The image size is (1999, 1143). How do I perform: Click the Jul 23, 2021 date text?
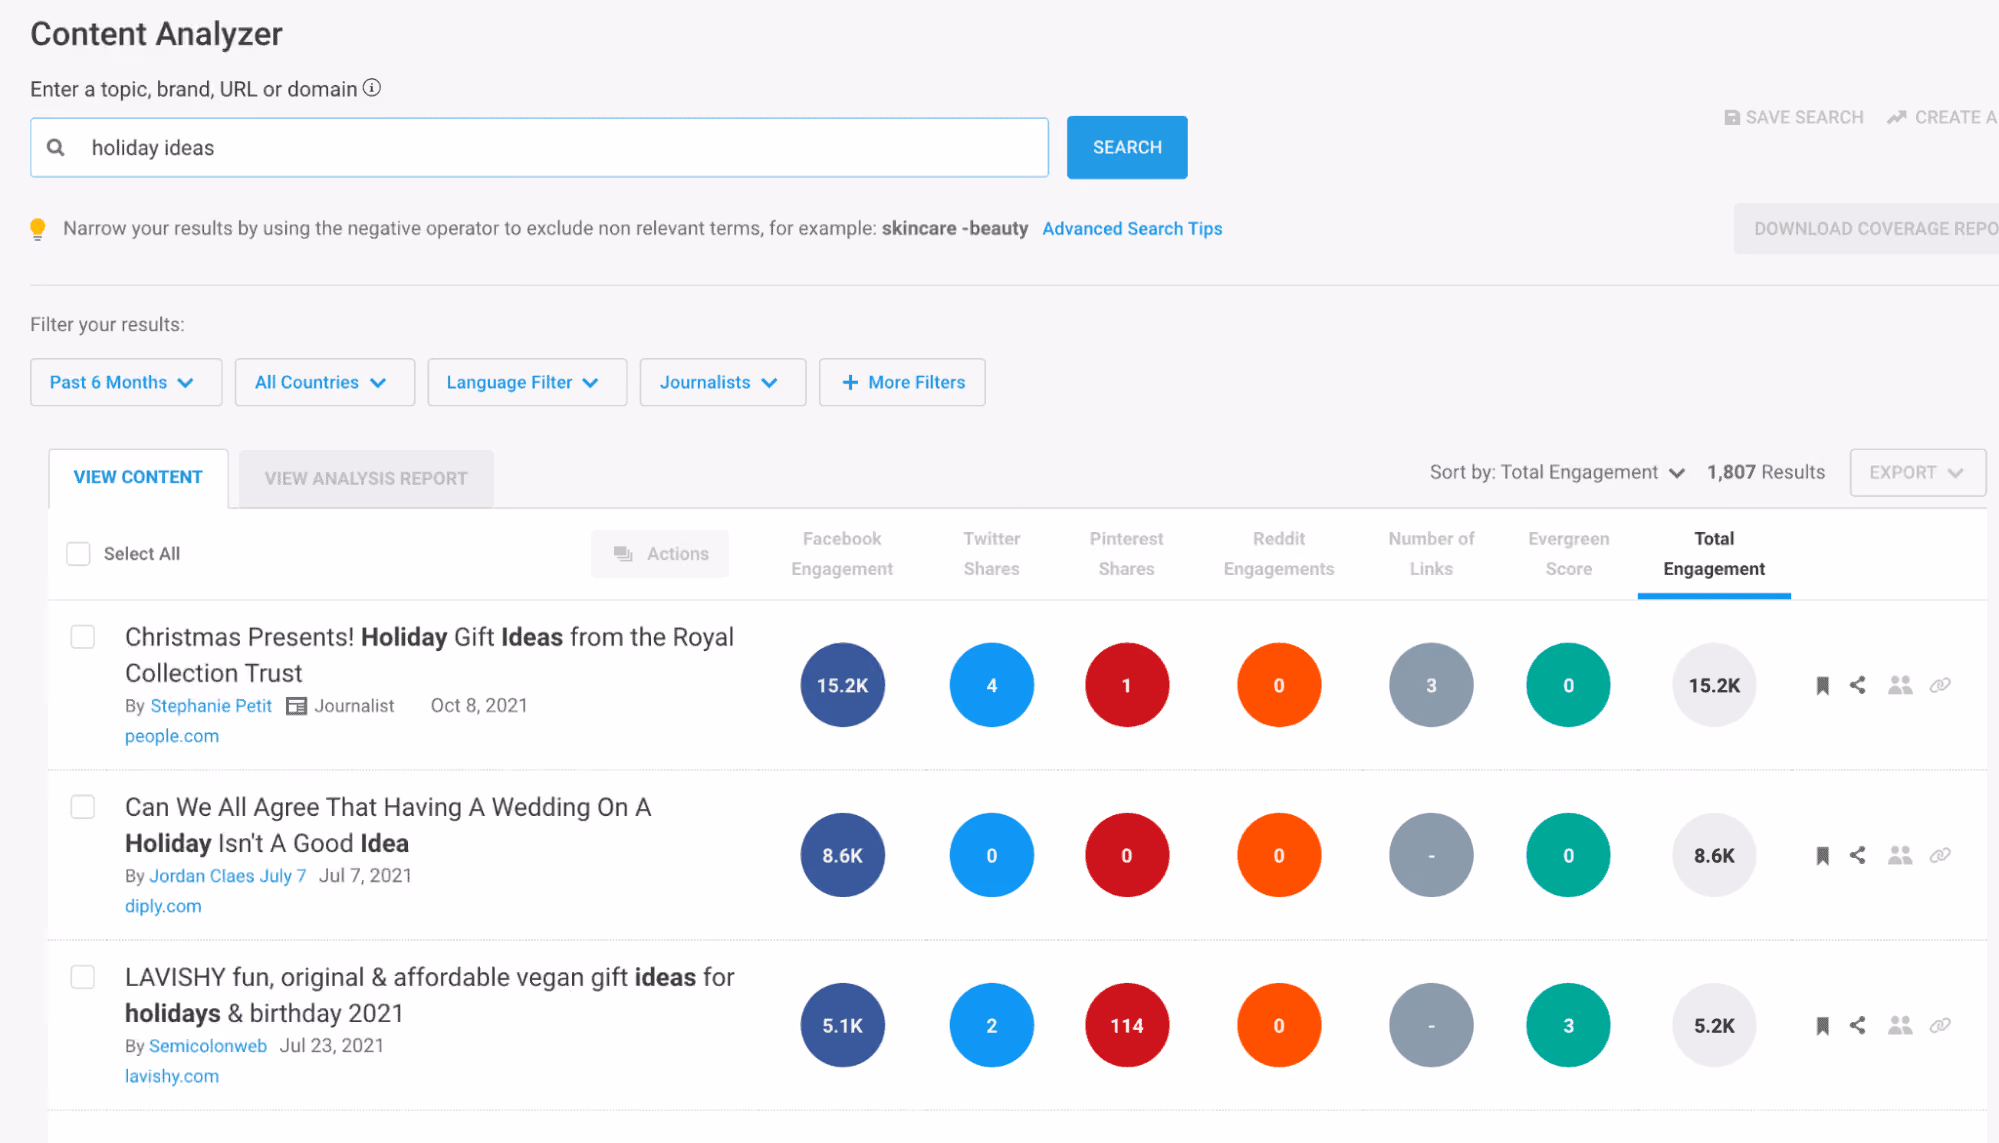[x=332, y=1046]
